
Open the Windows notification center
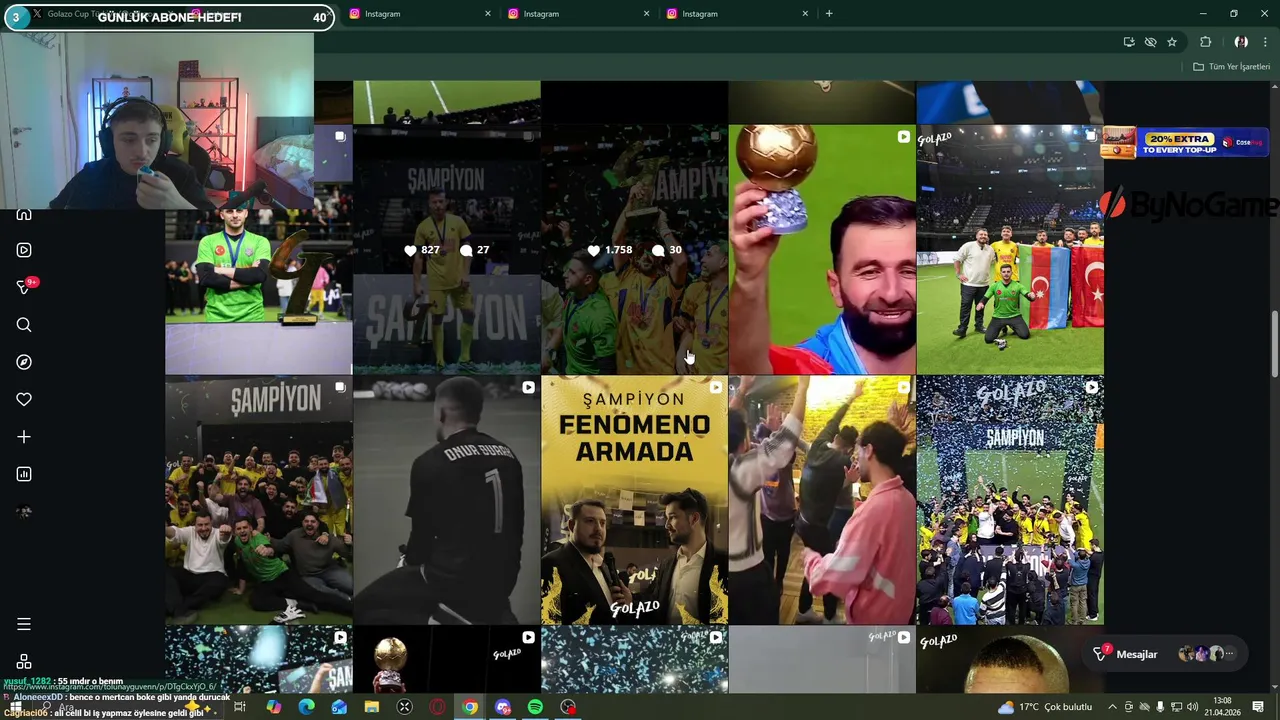(1258, 707)
